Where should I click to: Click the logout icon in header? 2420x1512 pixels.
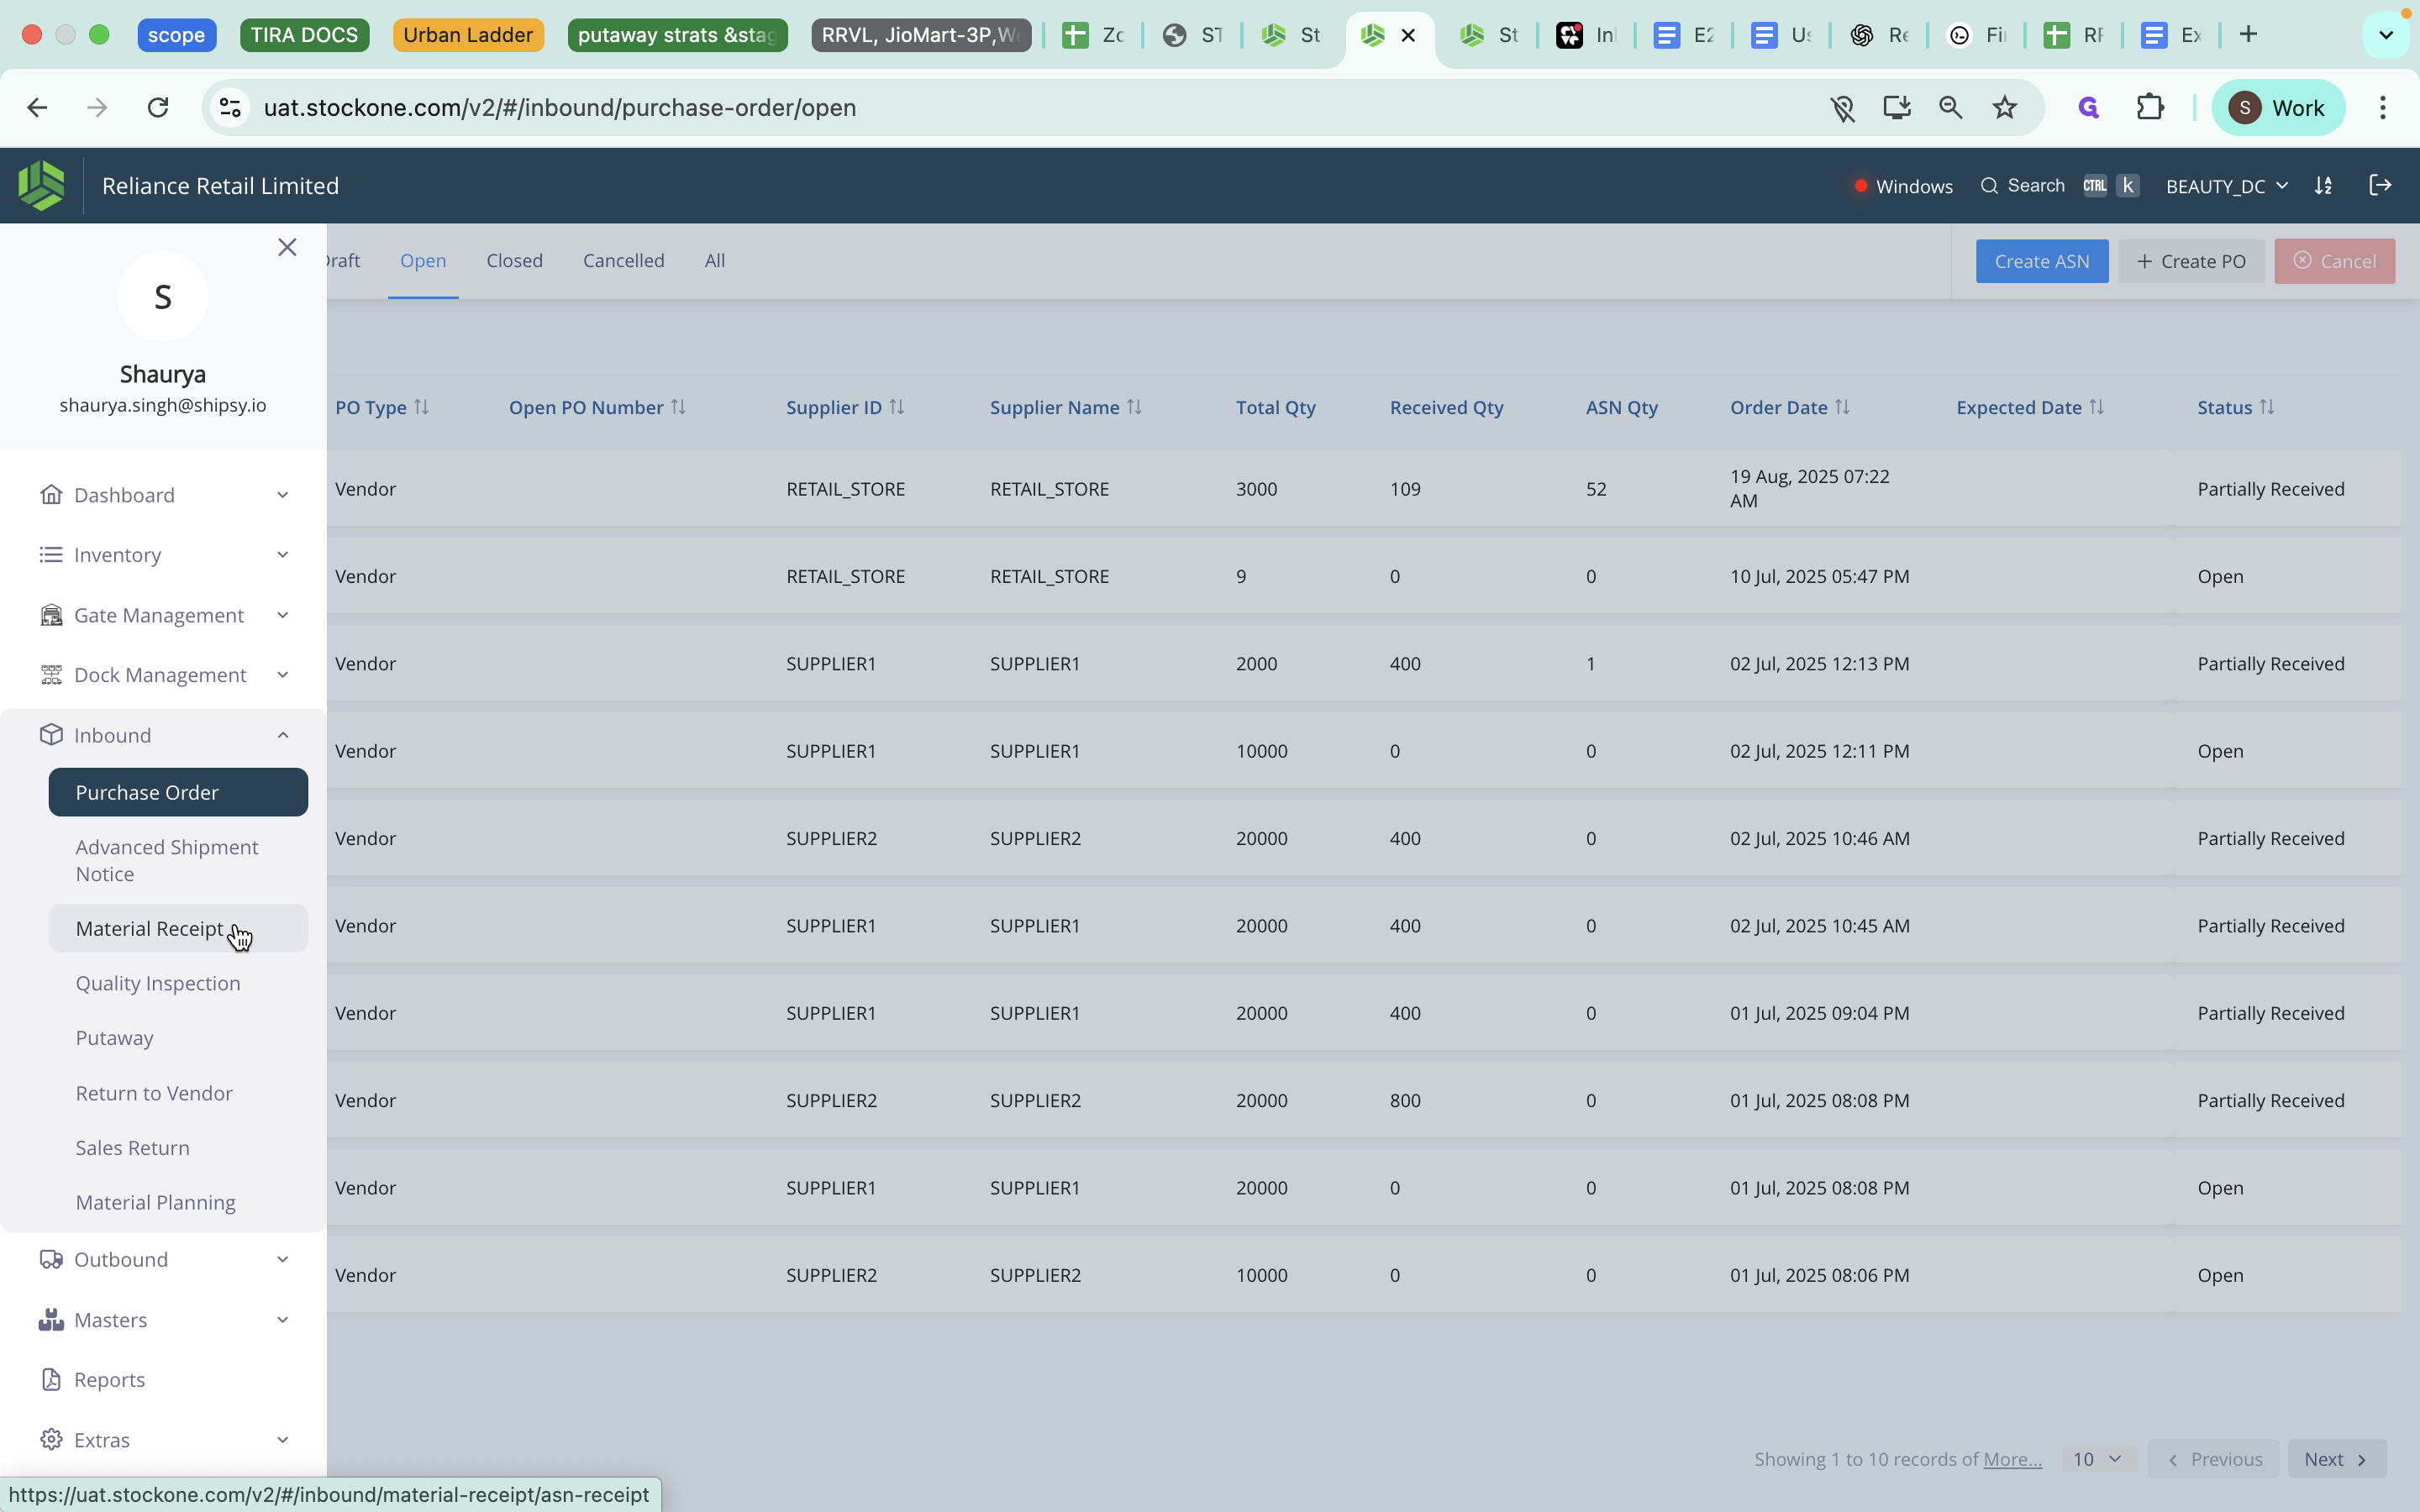click(2380, 186)
